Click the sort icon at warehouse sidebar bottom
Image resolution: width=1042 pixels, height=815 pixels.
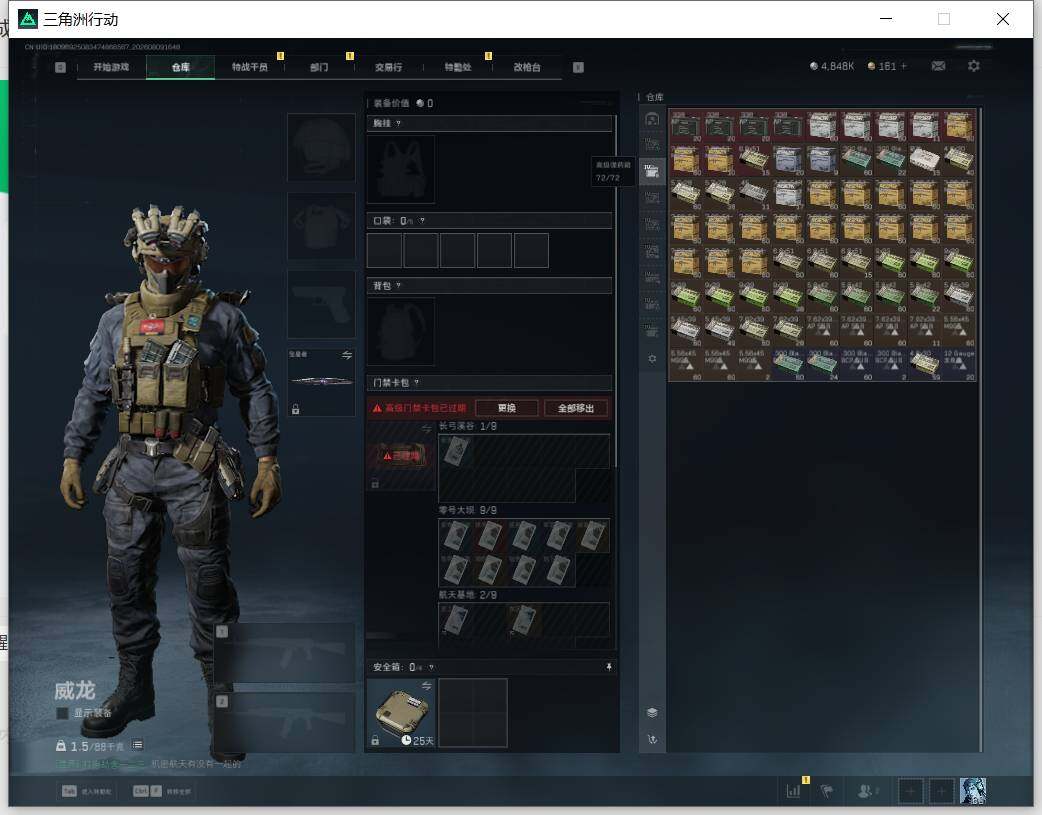click(652, 739)
